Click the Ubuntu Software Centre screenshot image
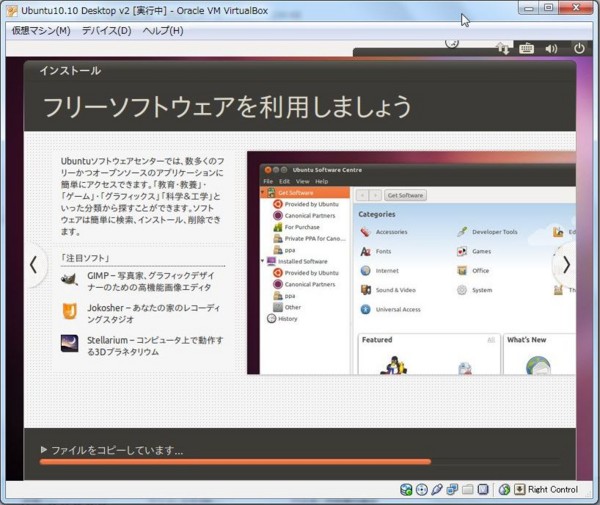The height and width of the screenshot is (505, 600). (x=411, y=263)
